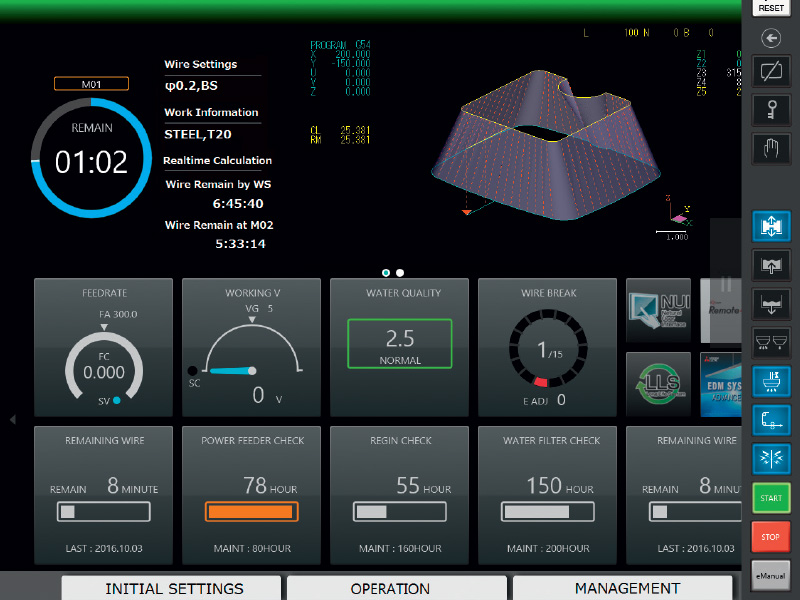Click the "STEEL,T20" work value
This screenshot has height=600, width=800.
pos(198,134)
